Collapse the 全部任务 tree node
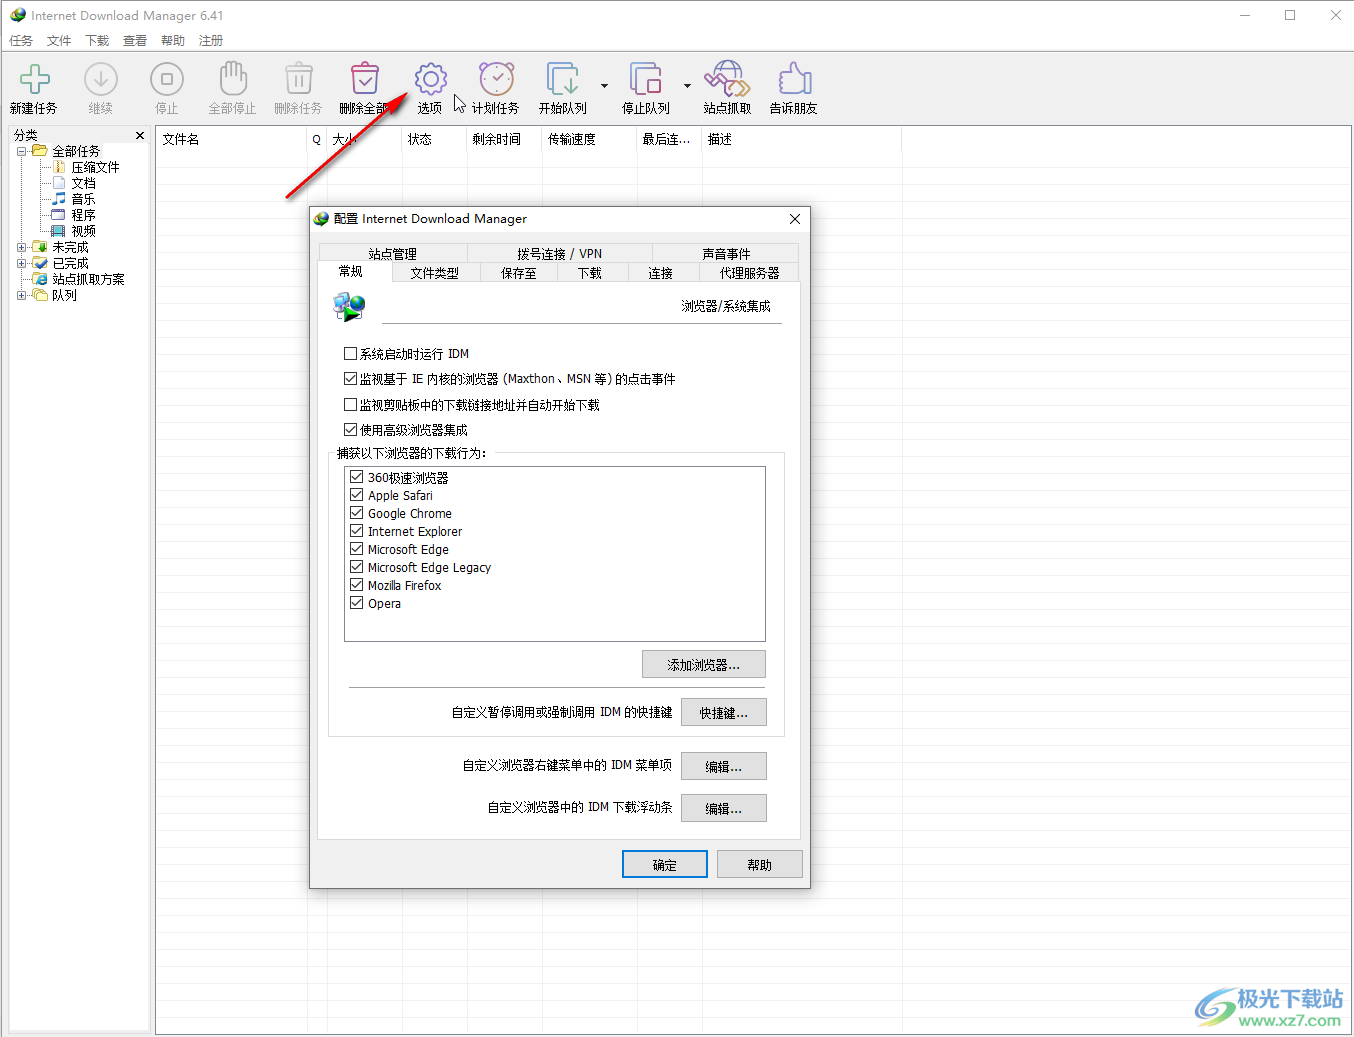This screenshot has width=1354, height=1037. (x=21, y=151)
